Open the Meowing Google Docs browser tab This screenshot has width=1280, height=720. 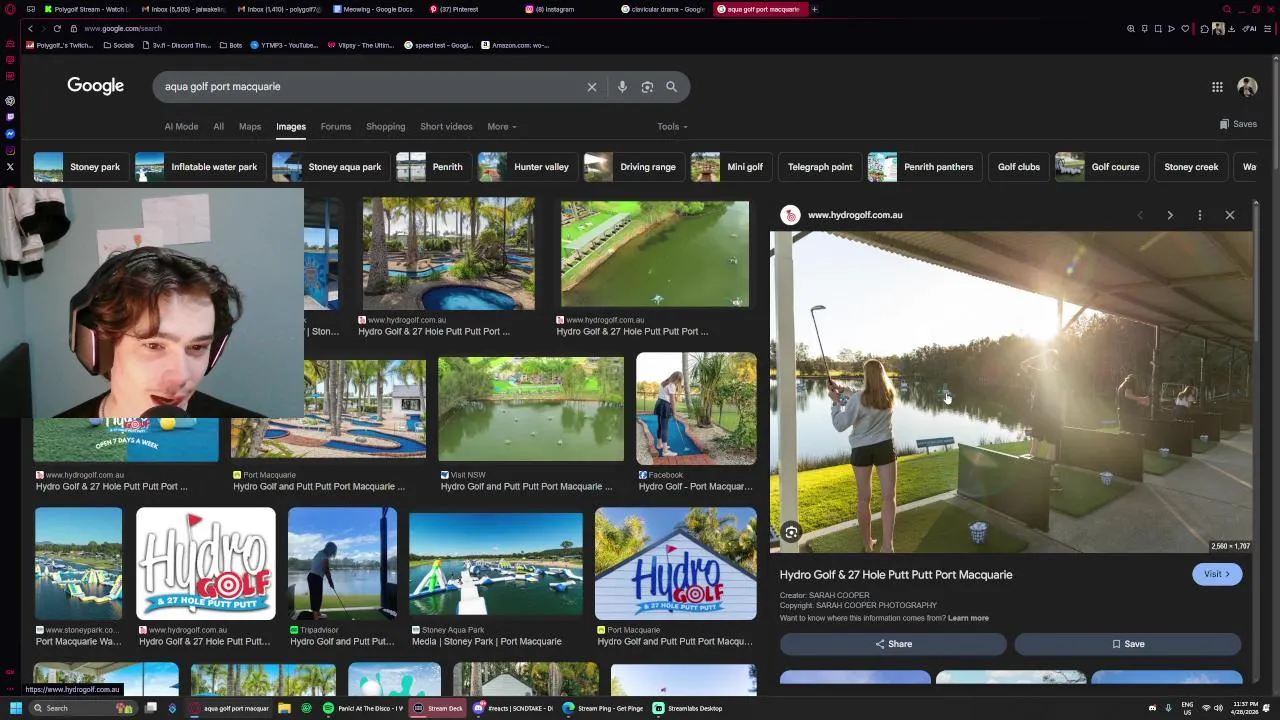pos(373,9)
